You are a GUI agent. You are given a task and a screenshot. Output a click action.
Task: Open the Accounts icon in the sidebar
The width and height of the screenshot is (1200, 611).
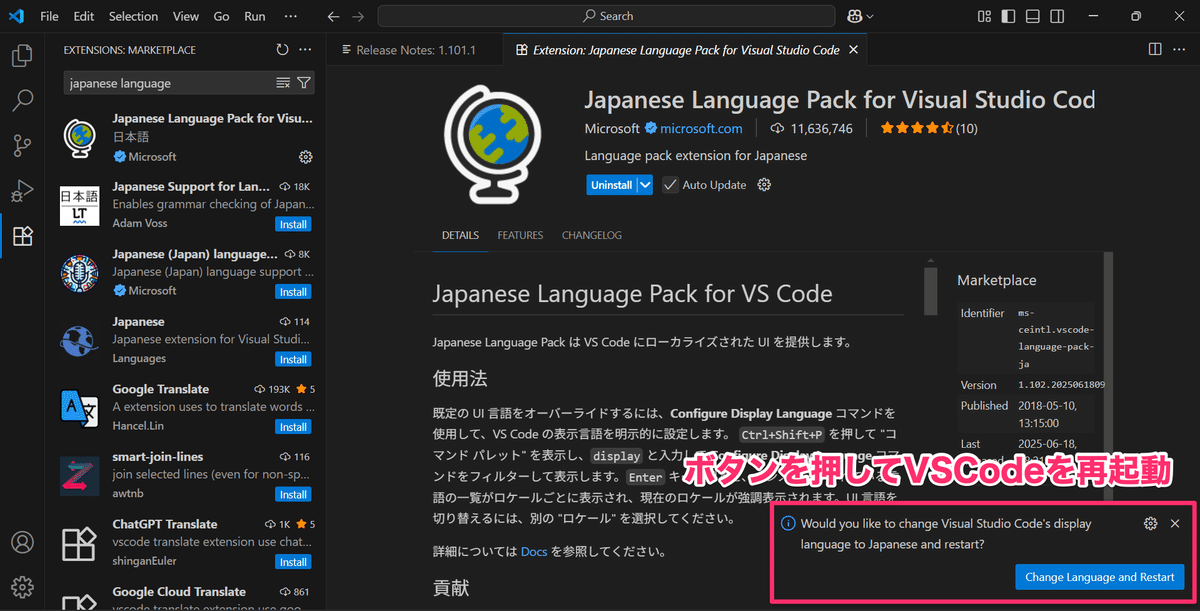pyautogui.click(x=21, y=542)
